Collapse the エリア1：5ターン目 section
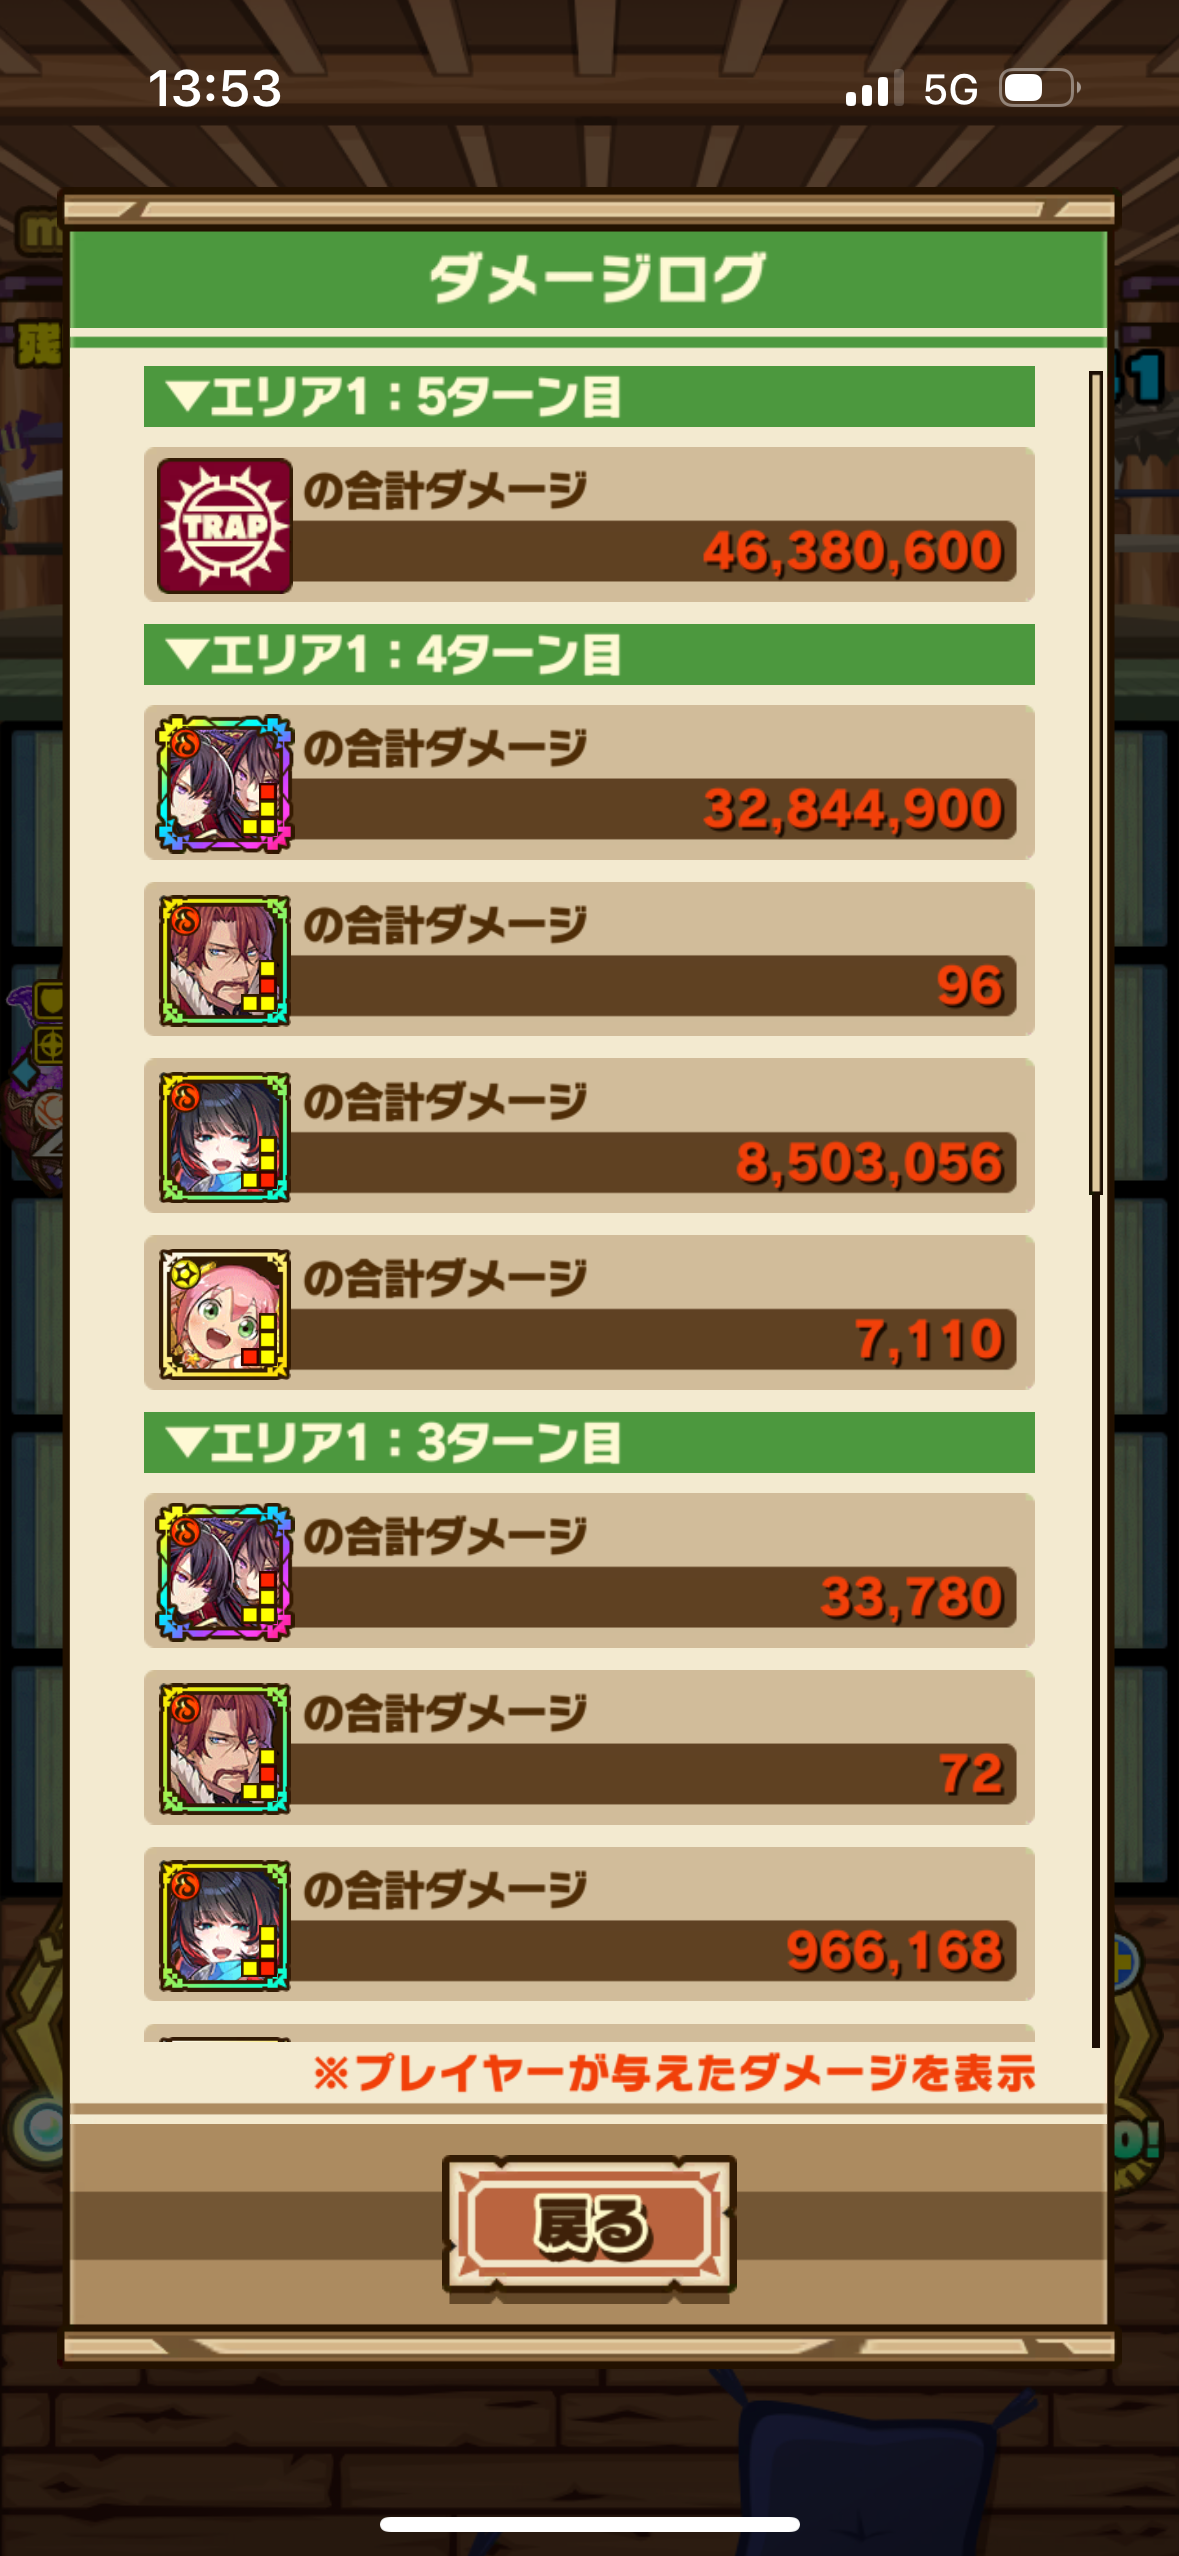The width and height of the screenshot is (1179, 2556). [589, 396]
